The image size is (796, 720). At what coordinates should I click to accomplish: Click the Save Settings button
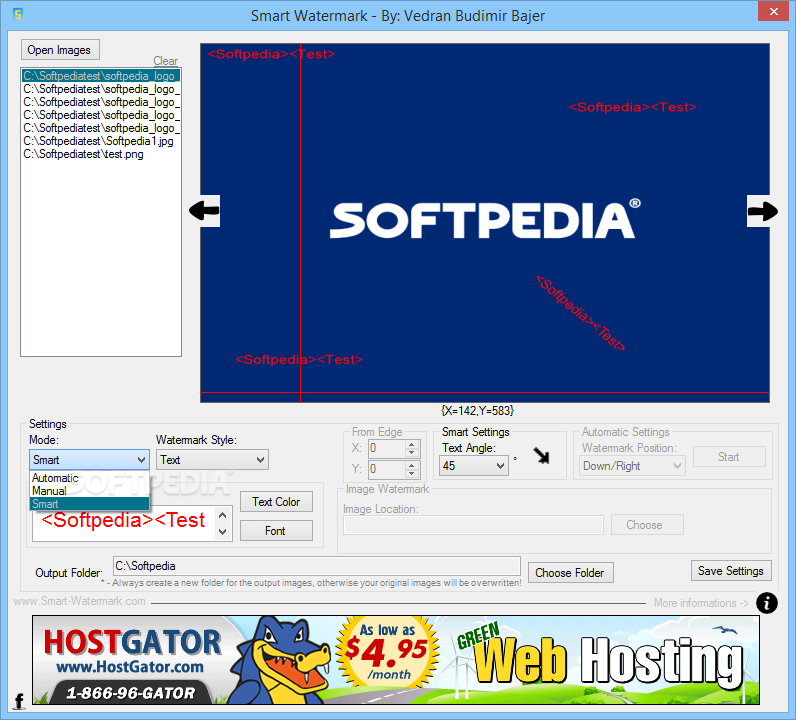(x=731, y=571)
